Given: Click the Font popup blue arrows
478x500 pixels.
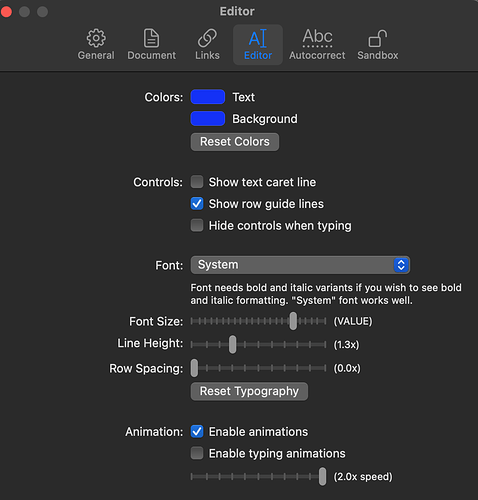Looking at the screenshot, I should point(401,265).
